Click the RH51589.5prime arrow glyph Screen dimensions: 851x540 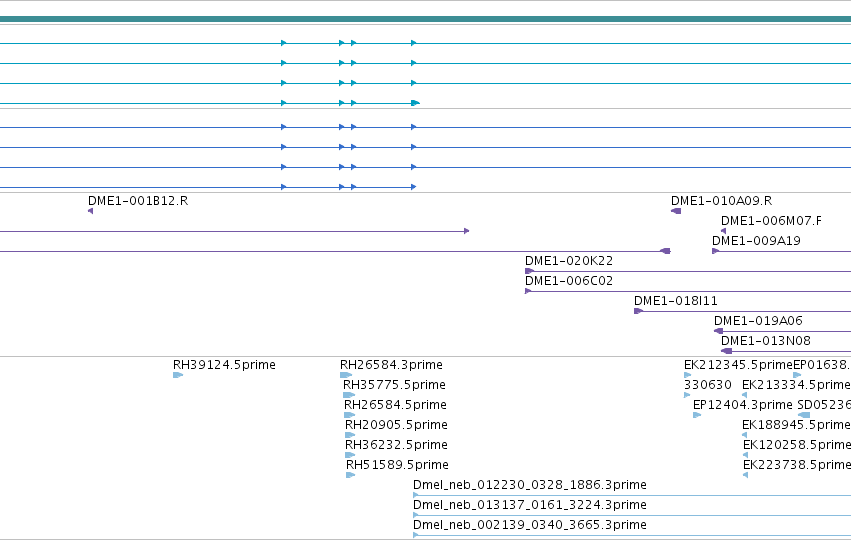(x=351, y=475)
